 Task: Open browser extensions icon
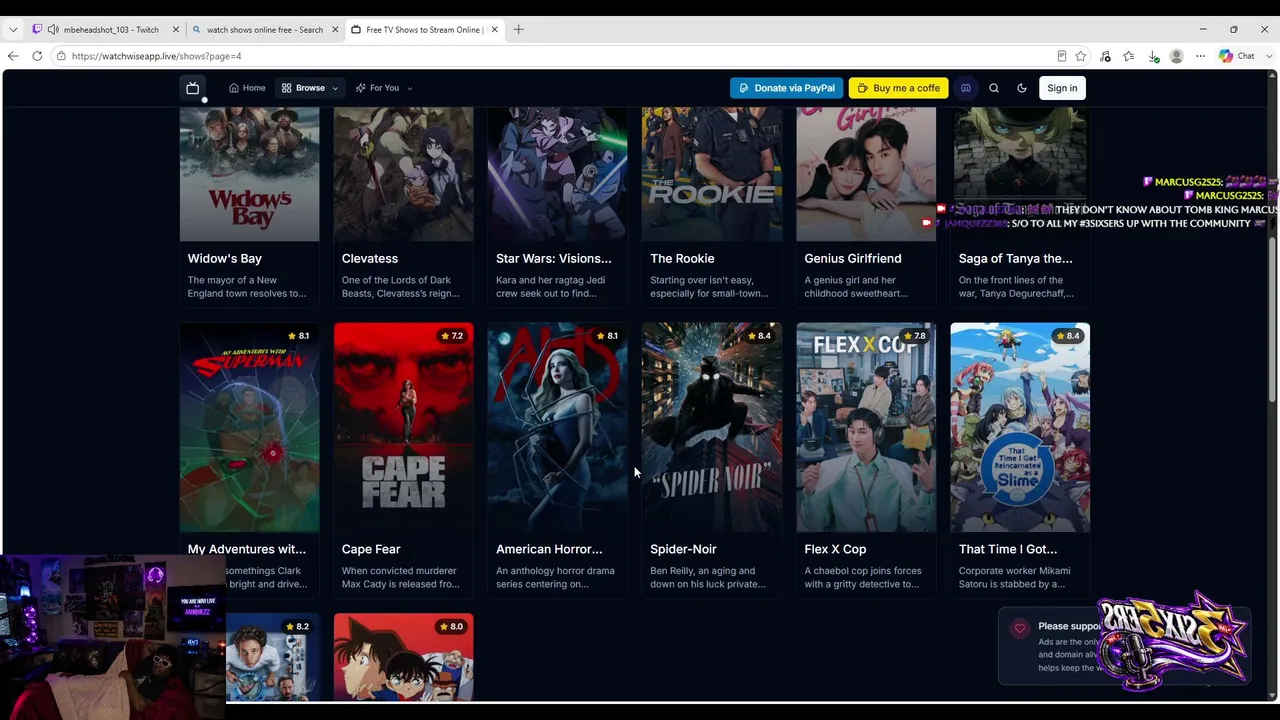pos(1105,56)
